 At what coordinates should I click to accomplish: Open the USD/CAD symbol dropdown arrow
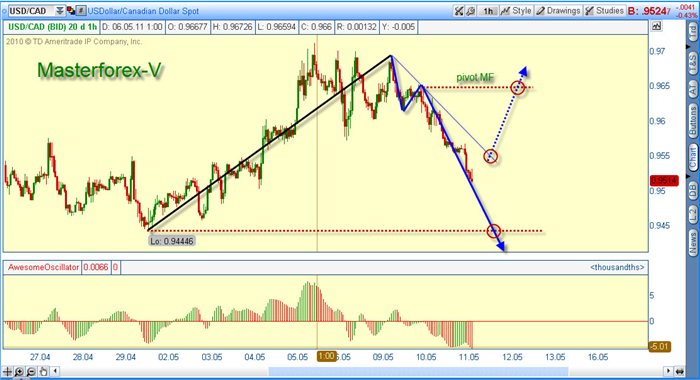pos(60,11)
